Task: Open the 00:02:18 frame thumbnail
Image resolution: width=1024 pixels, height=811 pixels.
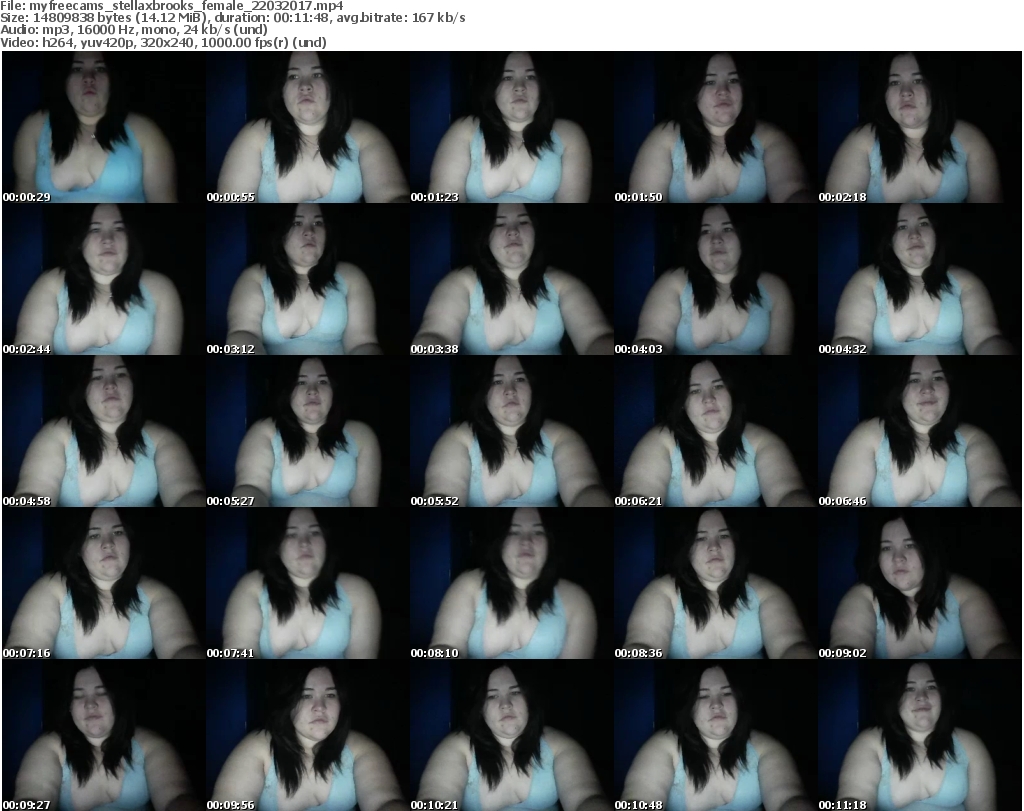Action: coord(920,127)
